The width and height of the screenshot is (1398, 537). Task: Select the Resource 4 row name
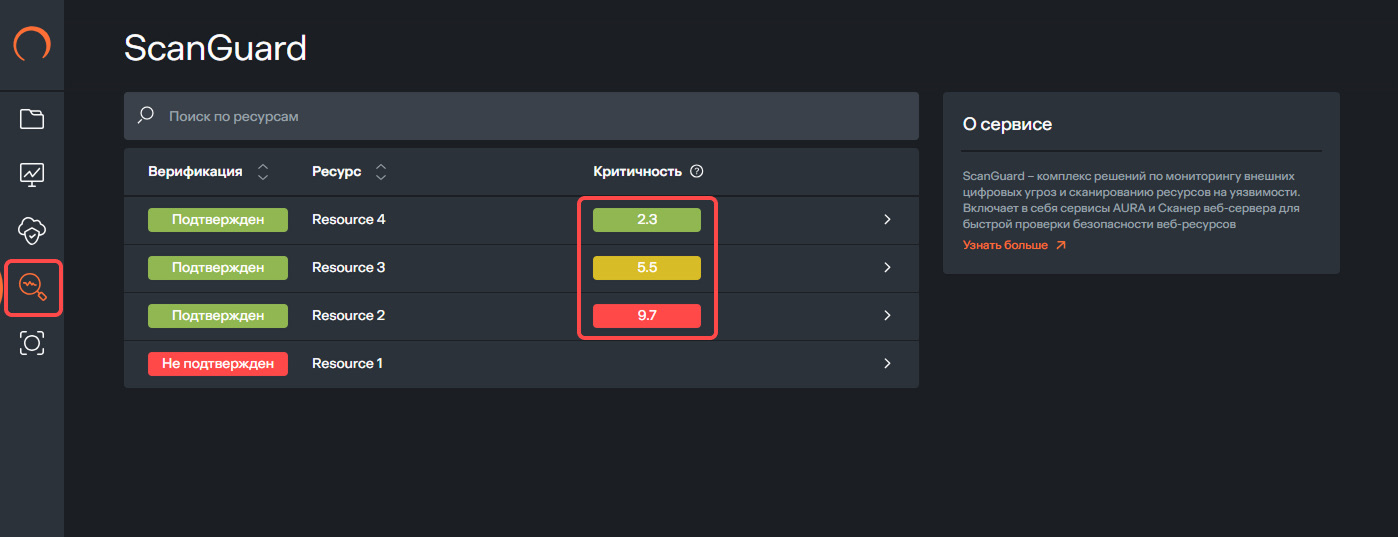(348, 219)
